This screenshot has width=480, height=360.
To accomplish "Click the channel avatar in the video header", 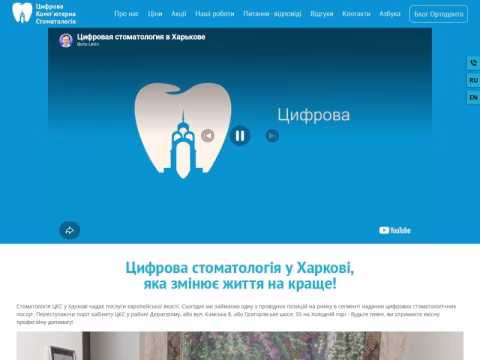I will click(66, 40).
